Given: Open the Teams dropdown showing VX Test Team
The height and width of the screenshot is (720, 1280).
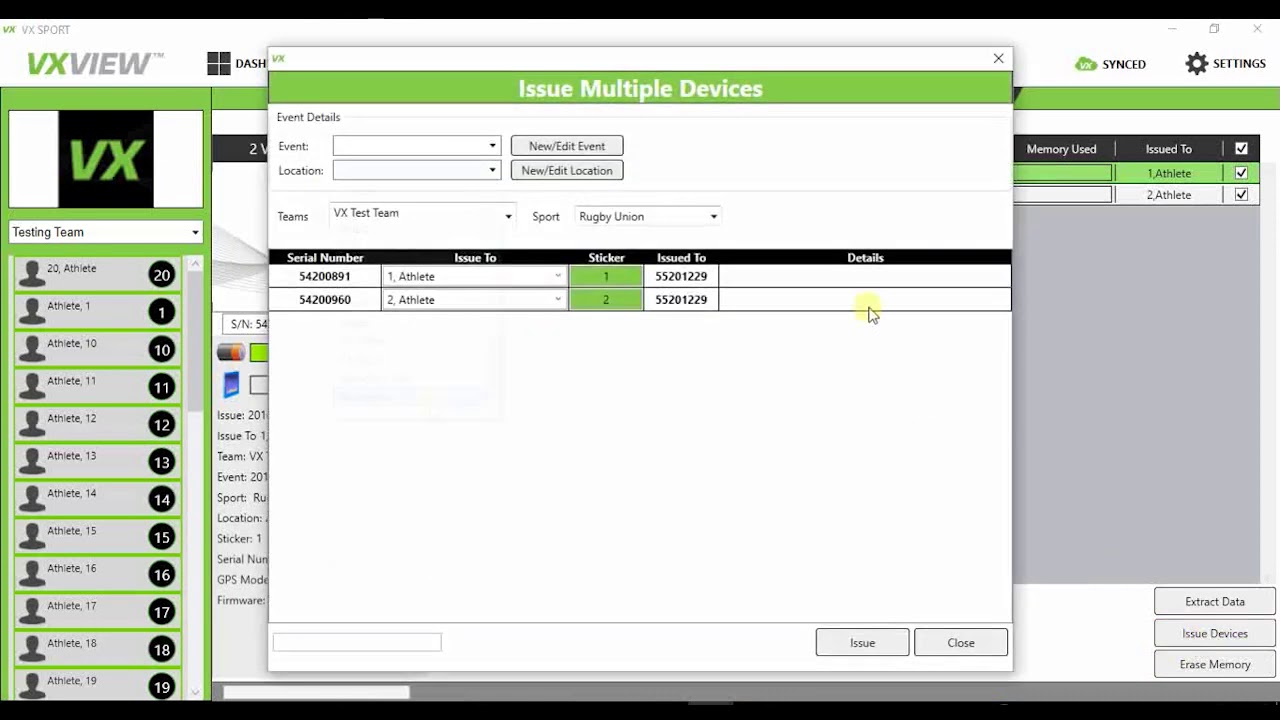Looking at the screenshot, I should coord(422,215).
